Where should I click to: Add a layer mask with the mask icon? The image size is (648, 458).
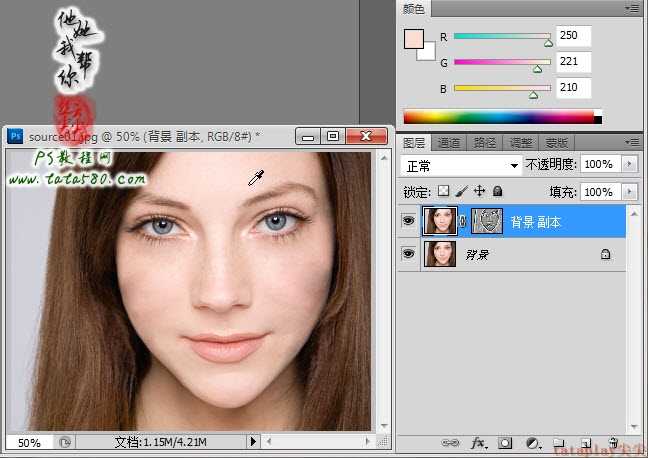click(x=505, y=444)
